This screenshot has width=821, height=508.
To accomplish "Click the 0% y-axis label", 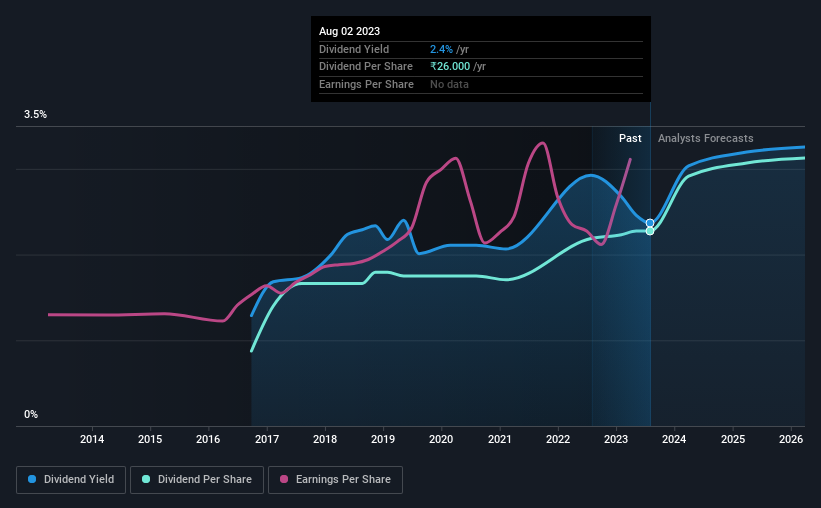I will pyautogui.click(x=31, y=415).
